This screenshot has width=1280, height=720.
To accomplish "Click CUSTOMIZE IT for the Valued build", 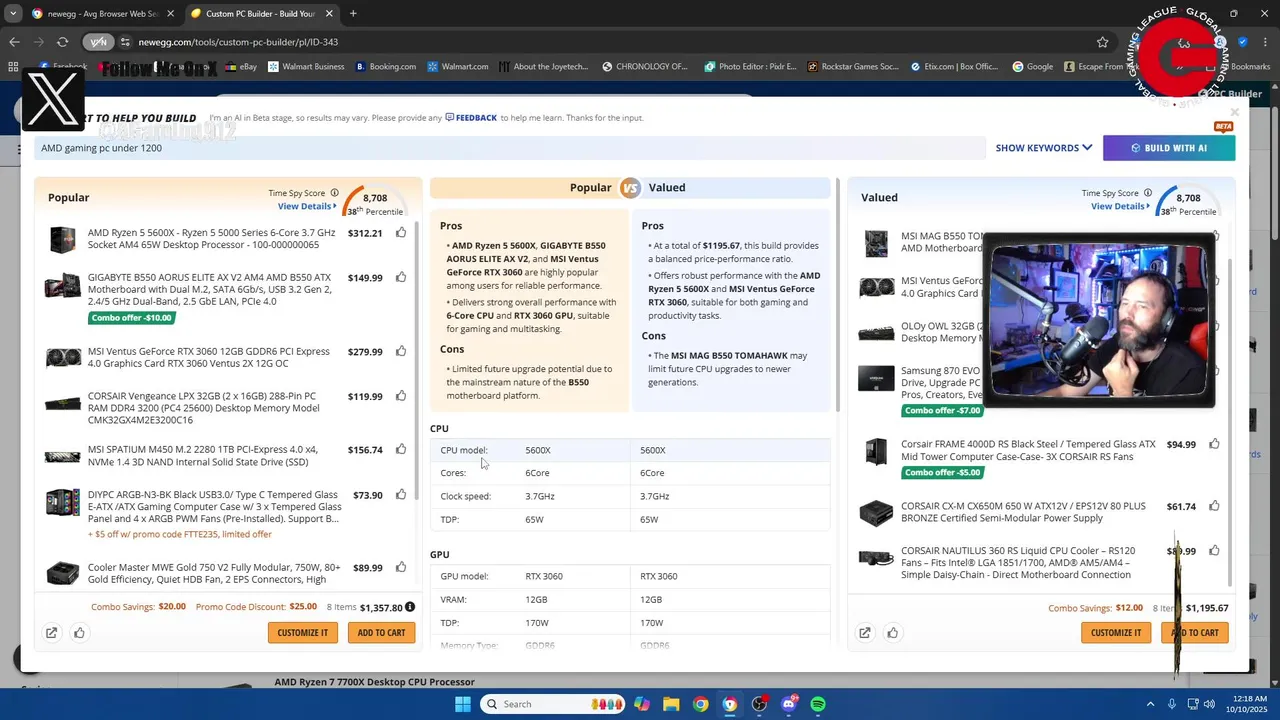I will pos(1115,632).
